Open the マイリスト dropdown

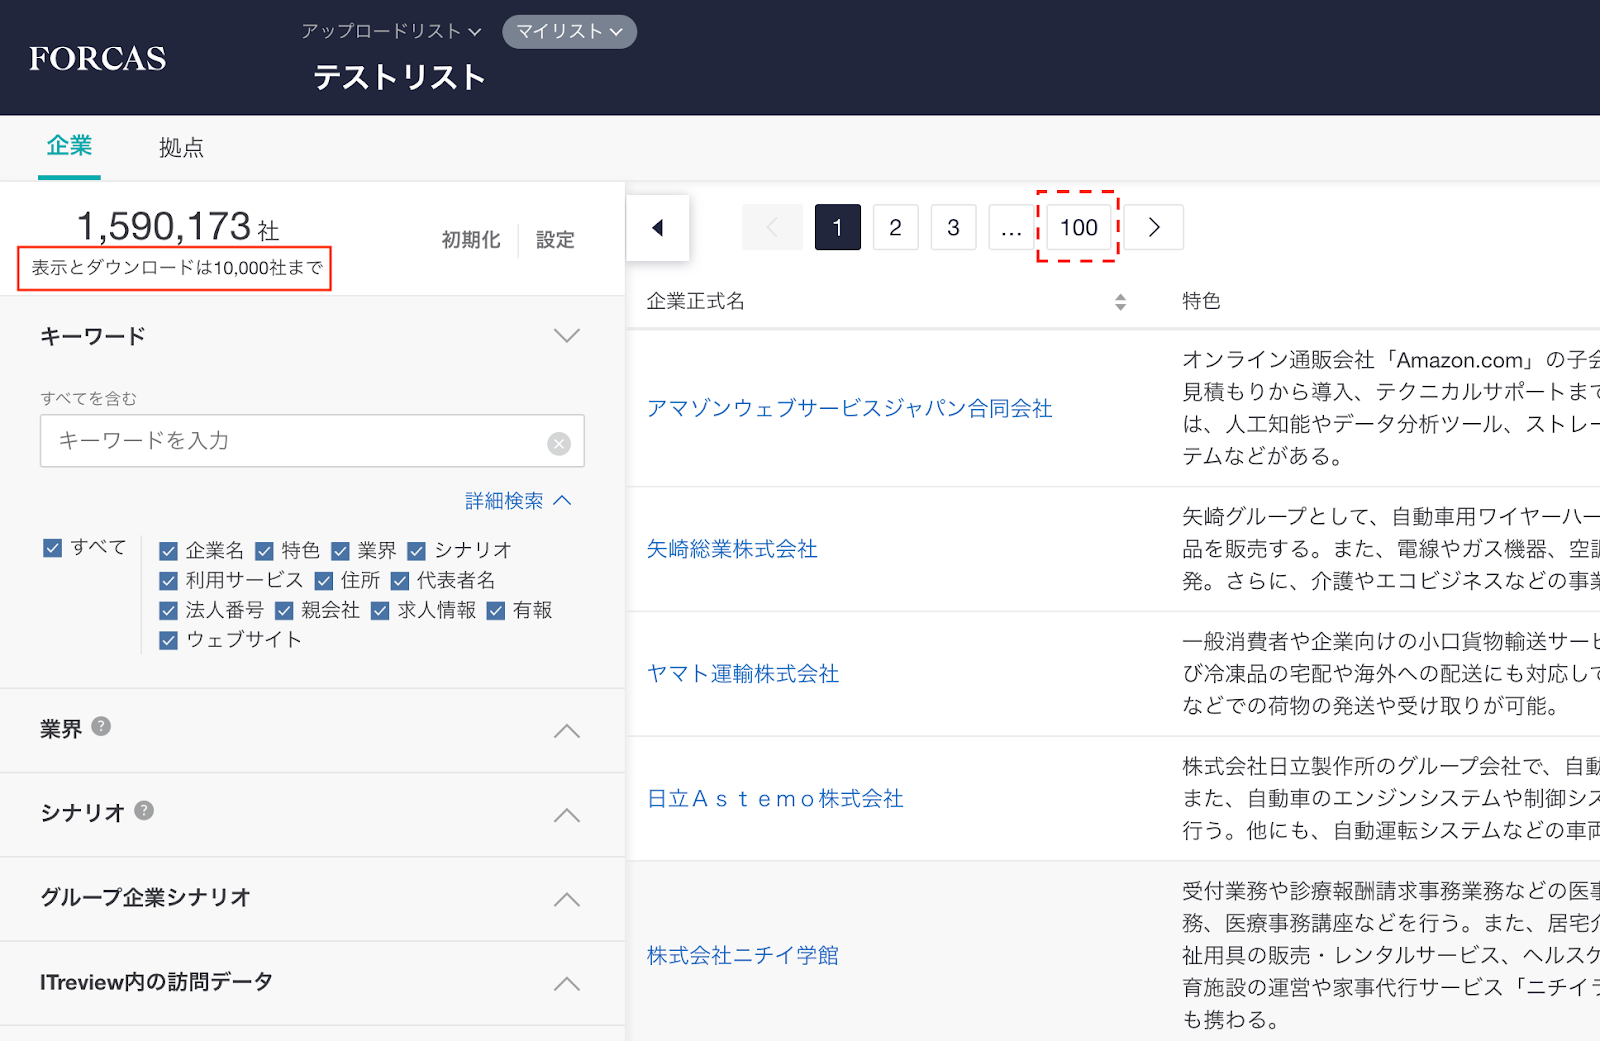[569, 32]
